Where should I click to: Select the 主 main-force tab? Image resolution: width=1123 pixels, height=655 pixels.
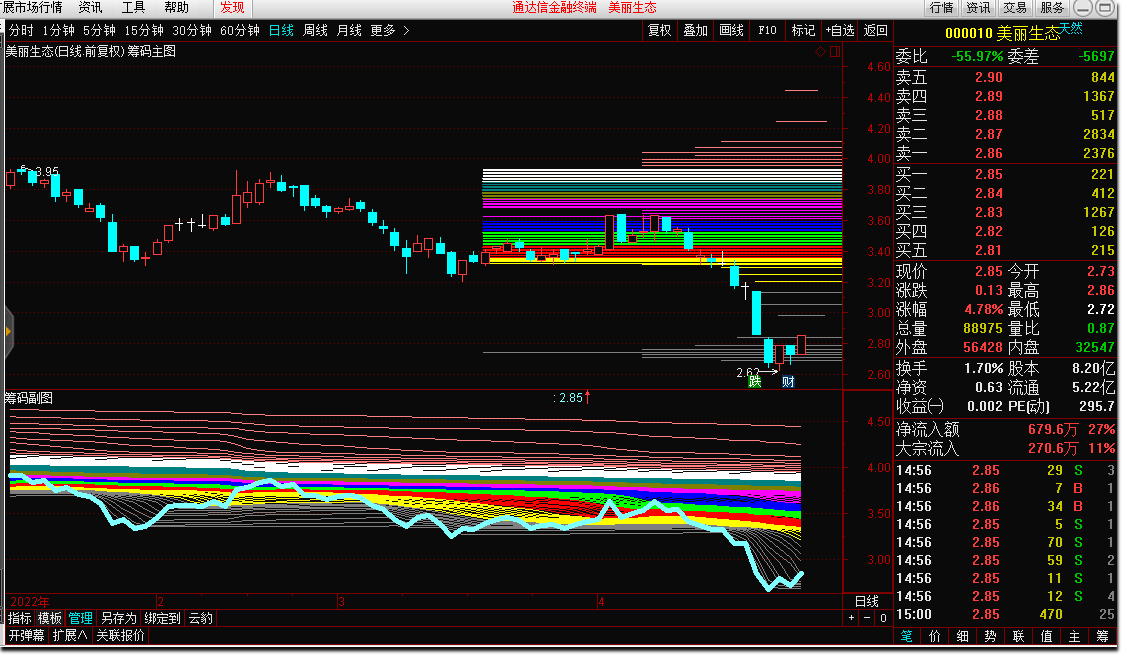coord(1074,636)
